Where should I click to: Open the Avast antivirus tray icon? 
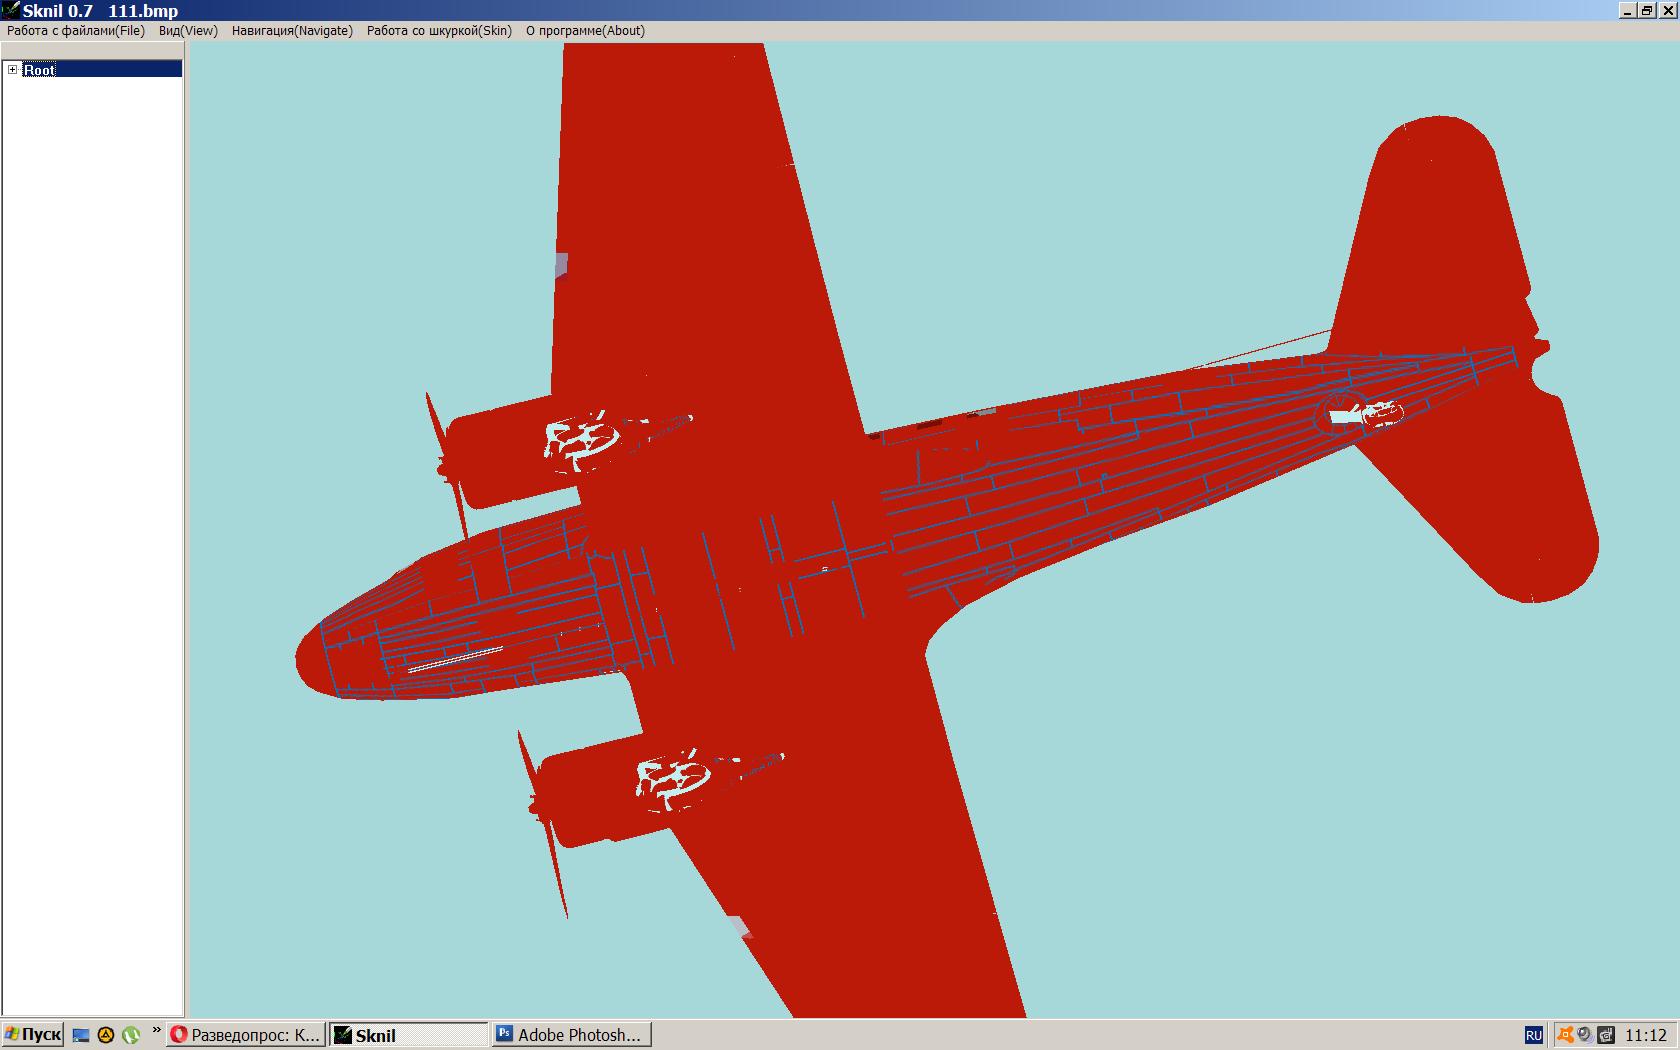pos(1566,1035)
